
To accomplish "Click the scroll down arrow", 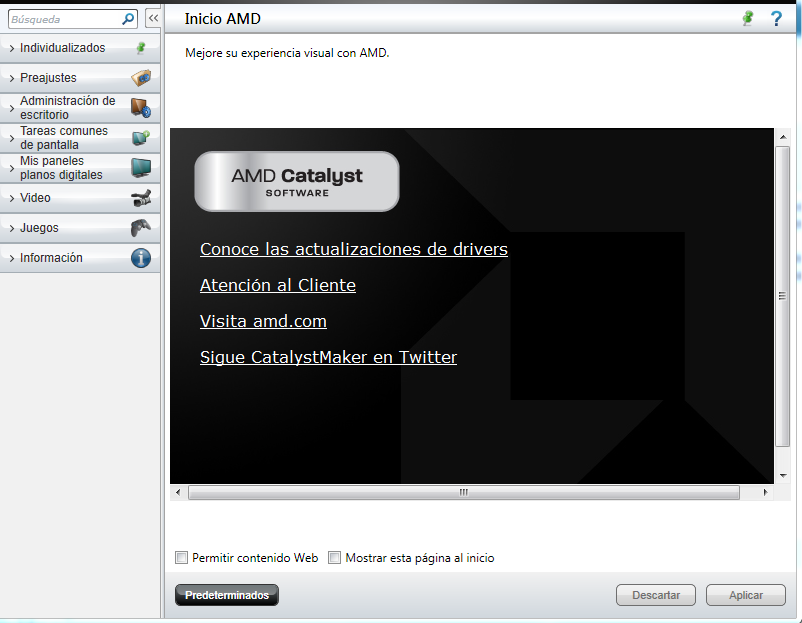I will click(783, 476).
